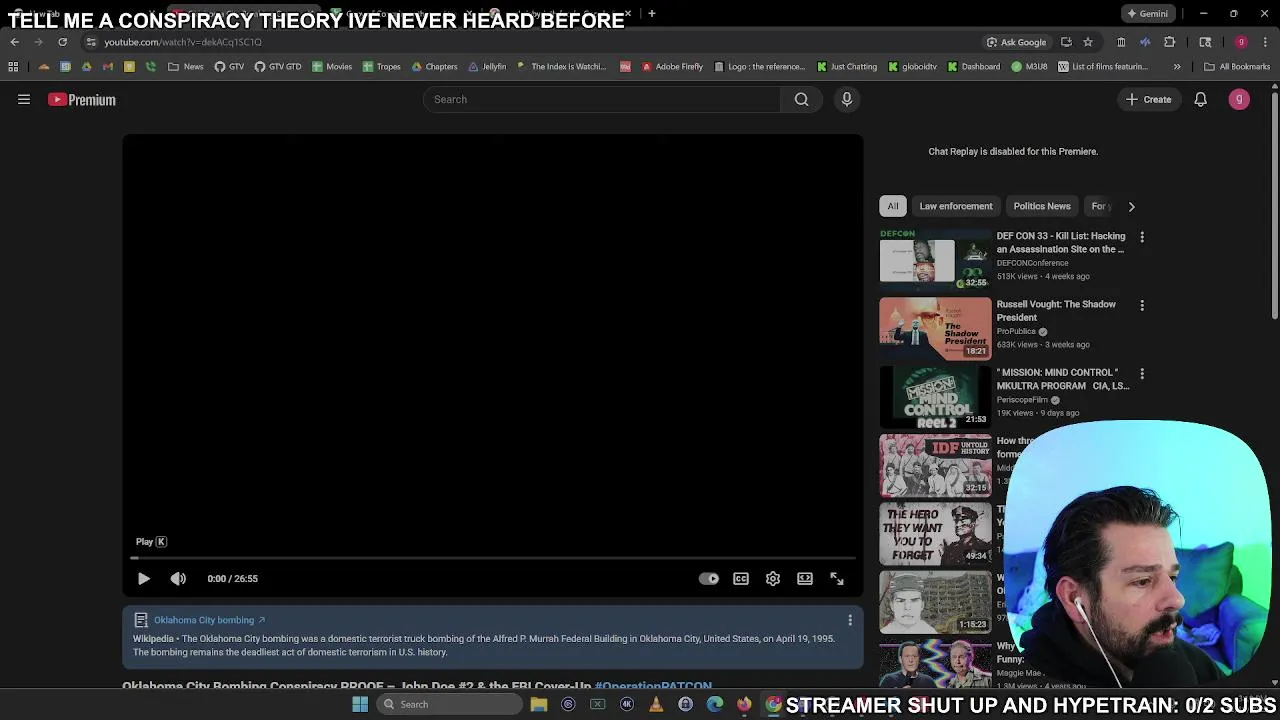Screen dimensions: 1280x720
Task: Launch VLC from the taskbar cone icon
Action: 656,704
